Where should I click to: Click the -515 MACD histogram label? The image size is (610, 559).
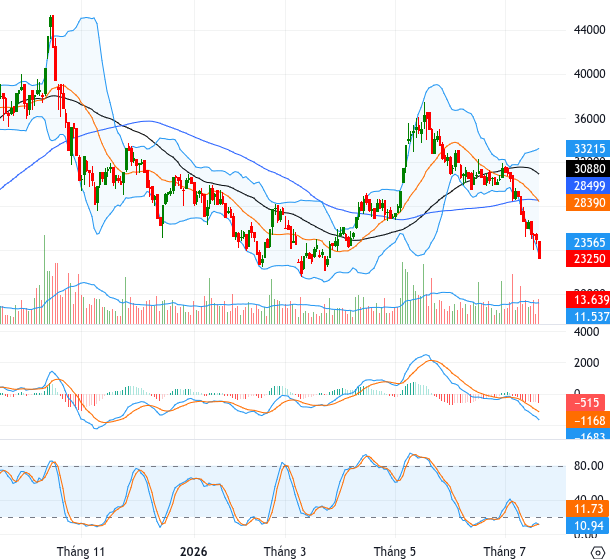(x=586, y=402)
